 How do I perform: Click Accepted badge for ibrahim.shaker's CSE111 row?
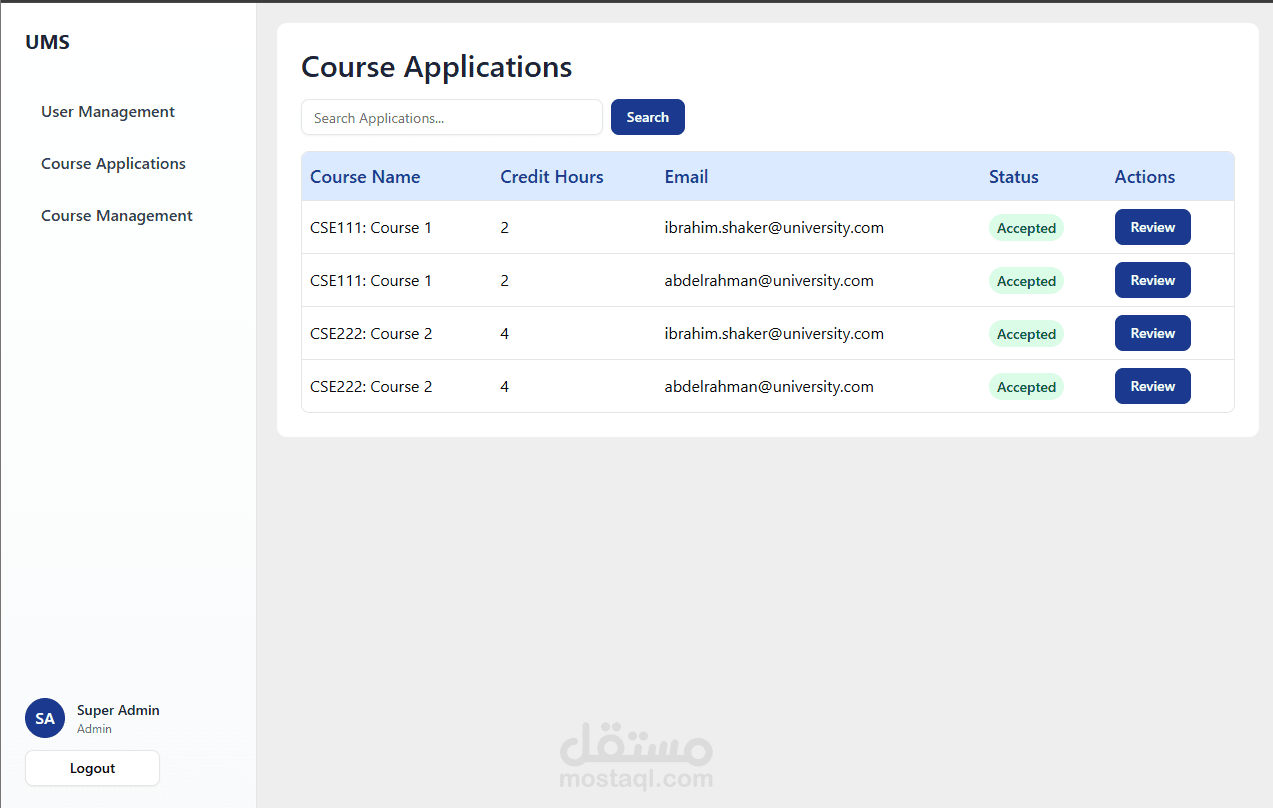point(1026,228)
